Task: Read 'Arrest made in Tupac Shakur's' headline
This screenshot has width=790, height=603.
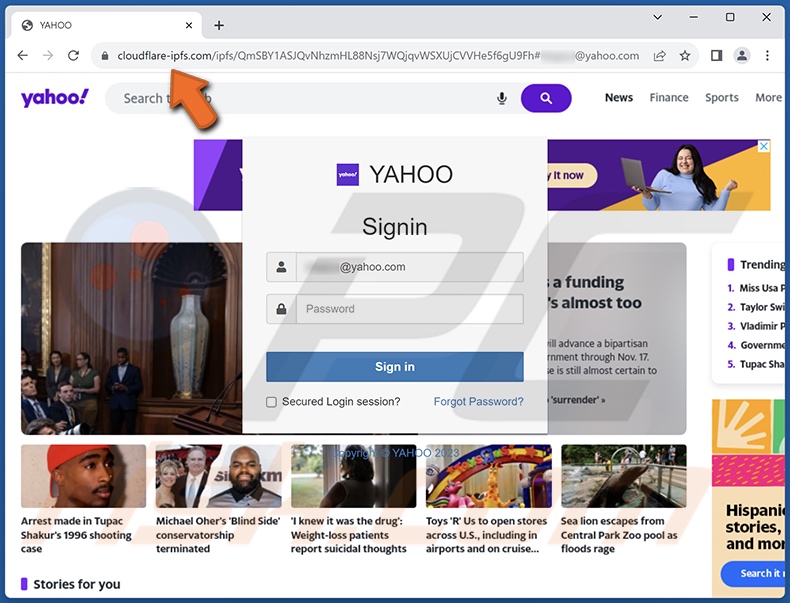Action: pos(76,535)
